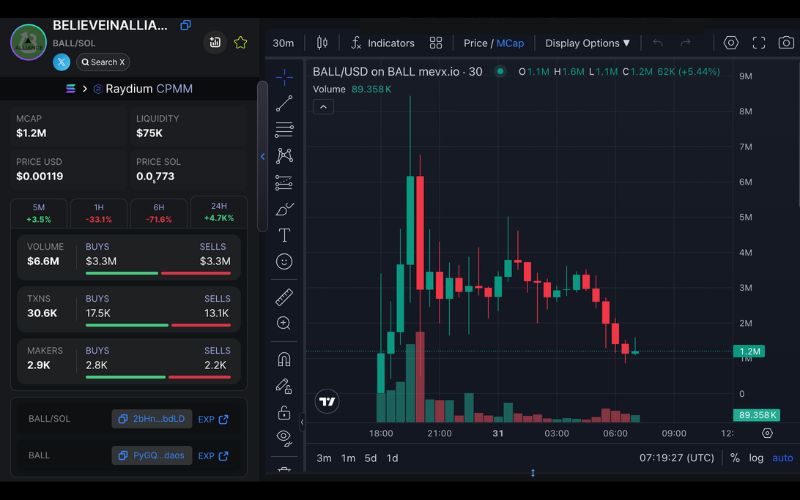Redo the last chart action

coord(686,43)
